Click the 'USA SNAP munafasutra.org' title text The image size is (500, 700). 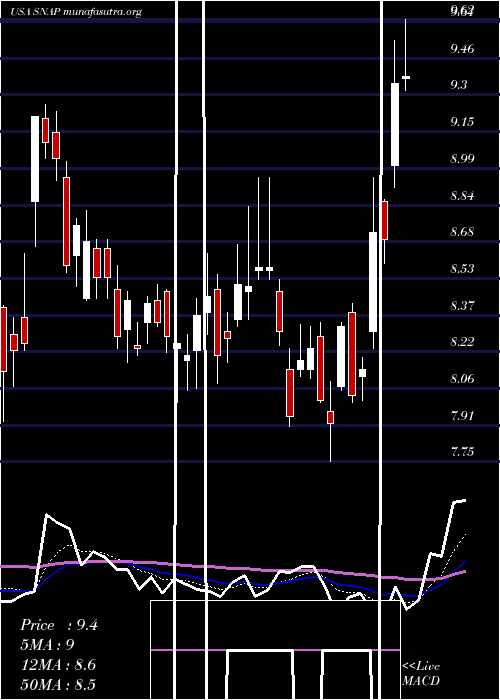pyautogui.click(x=76, y=12)
